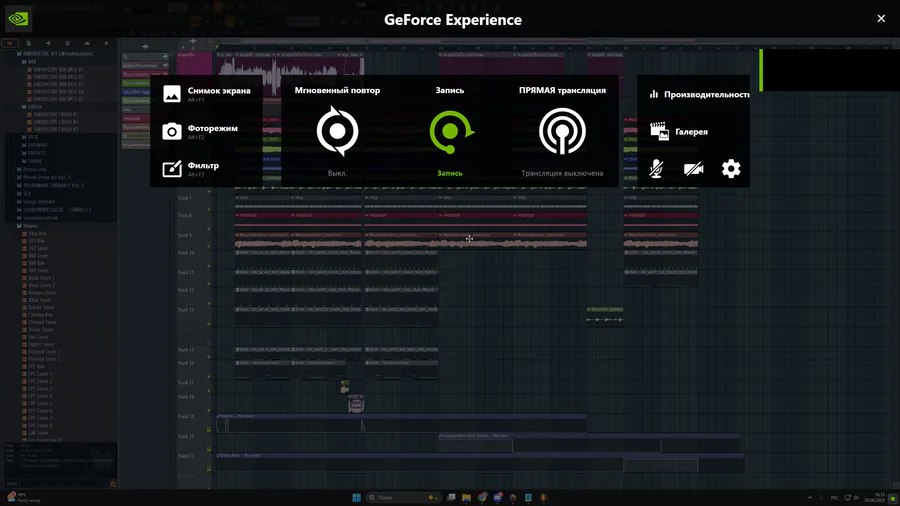900x506 pixels.
Task: Open File Explorer from the taskbar
Action: tap(466, 497)
